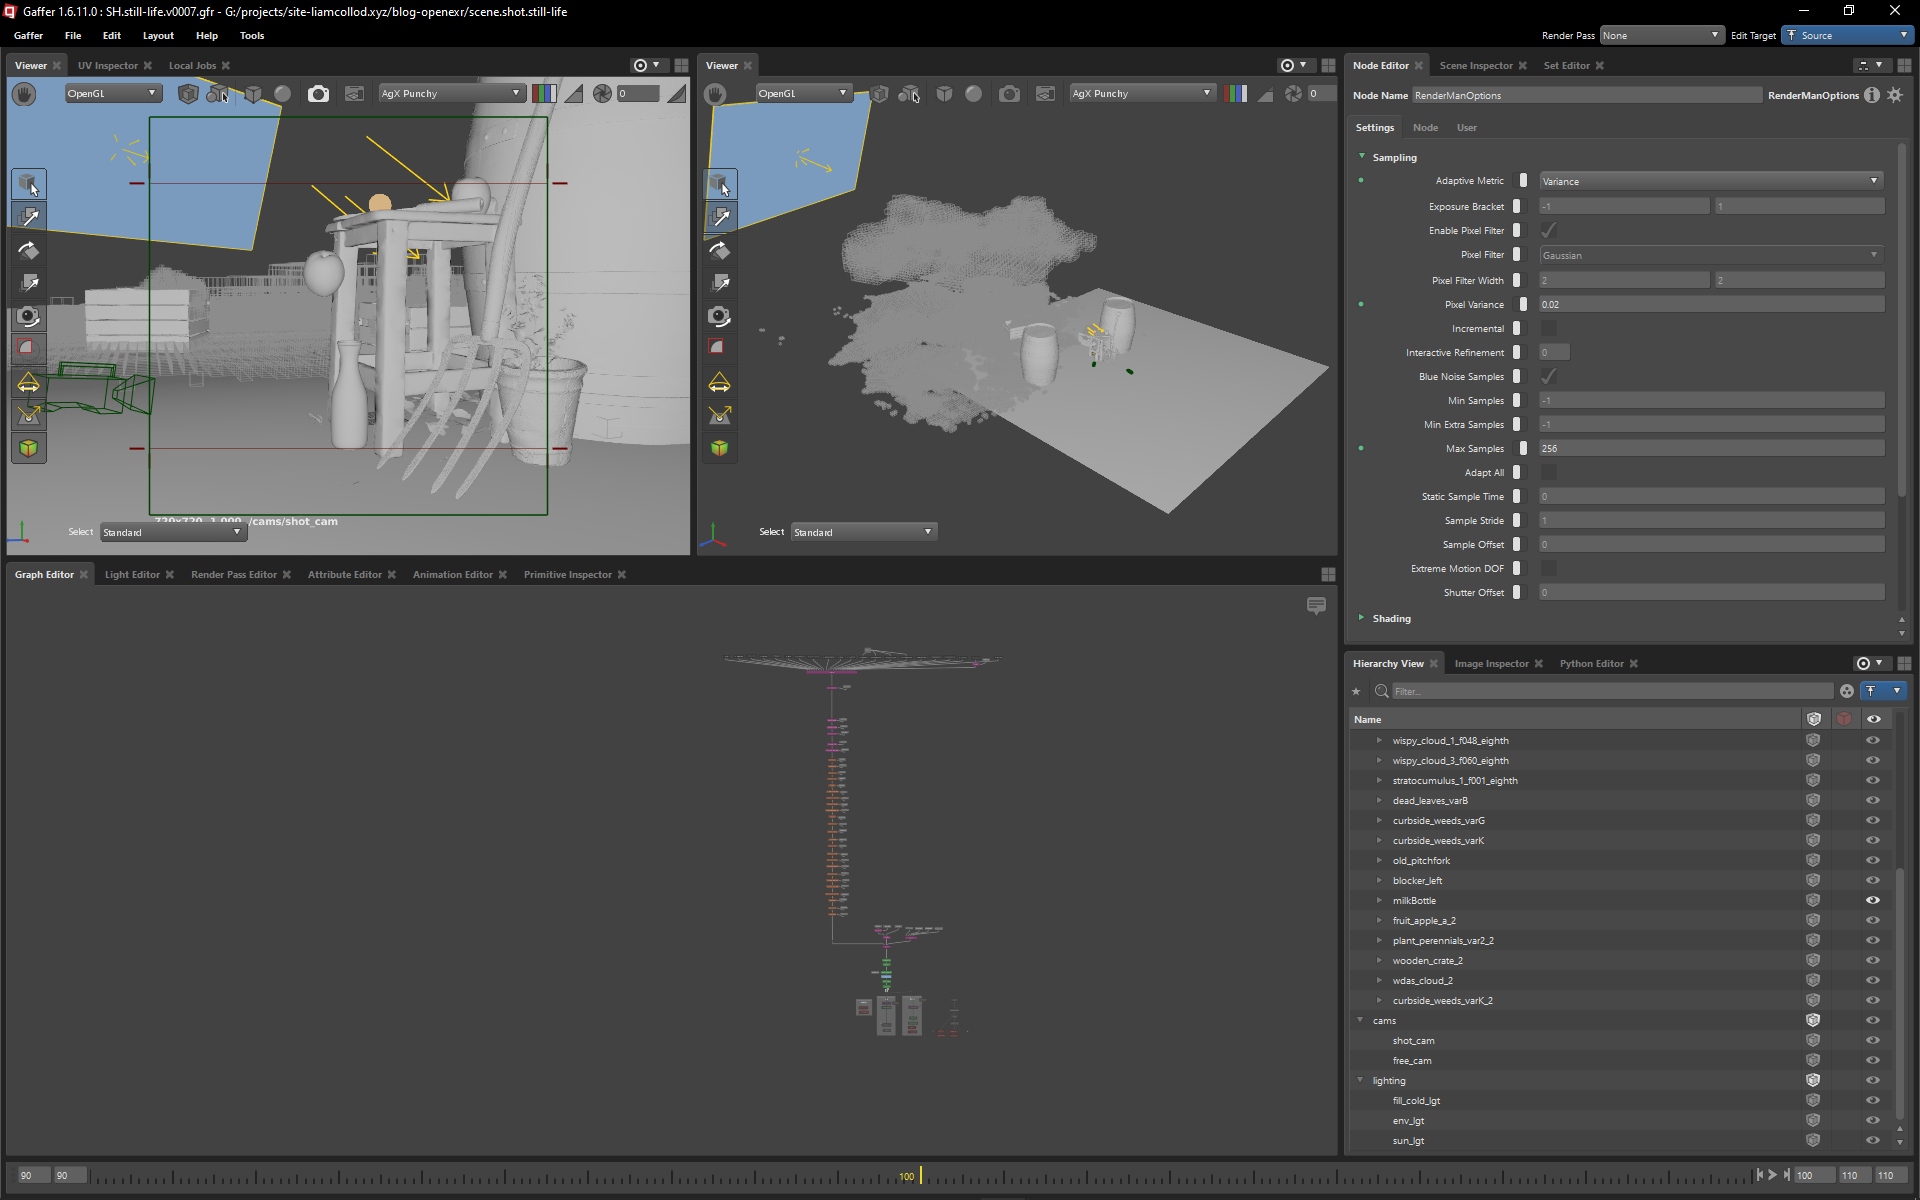Click the expansion/drawing mode icon near OpenGL dropdown
The height and width of the screenshot is (1200, 1920).
coord(189,93)
